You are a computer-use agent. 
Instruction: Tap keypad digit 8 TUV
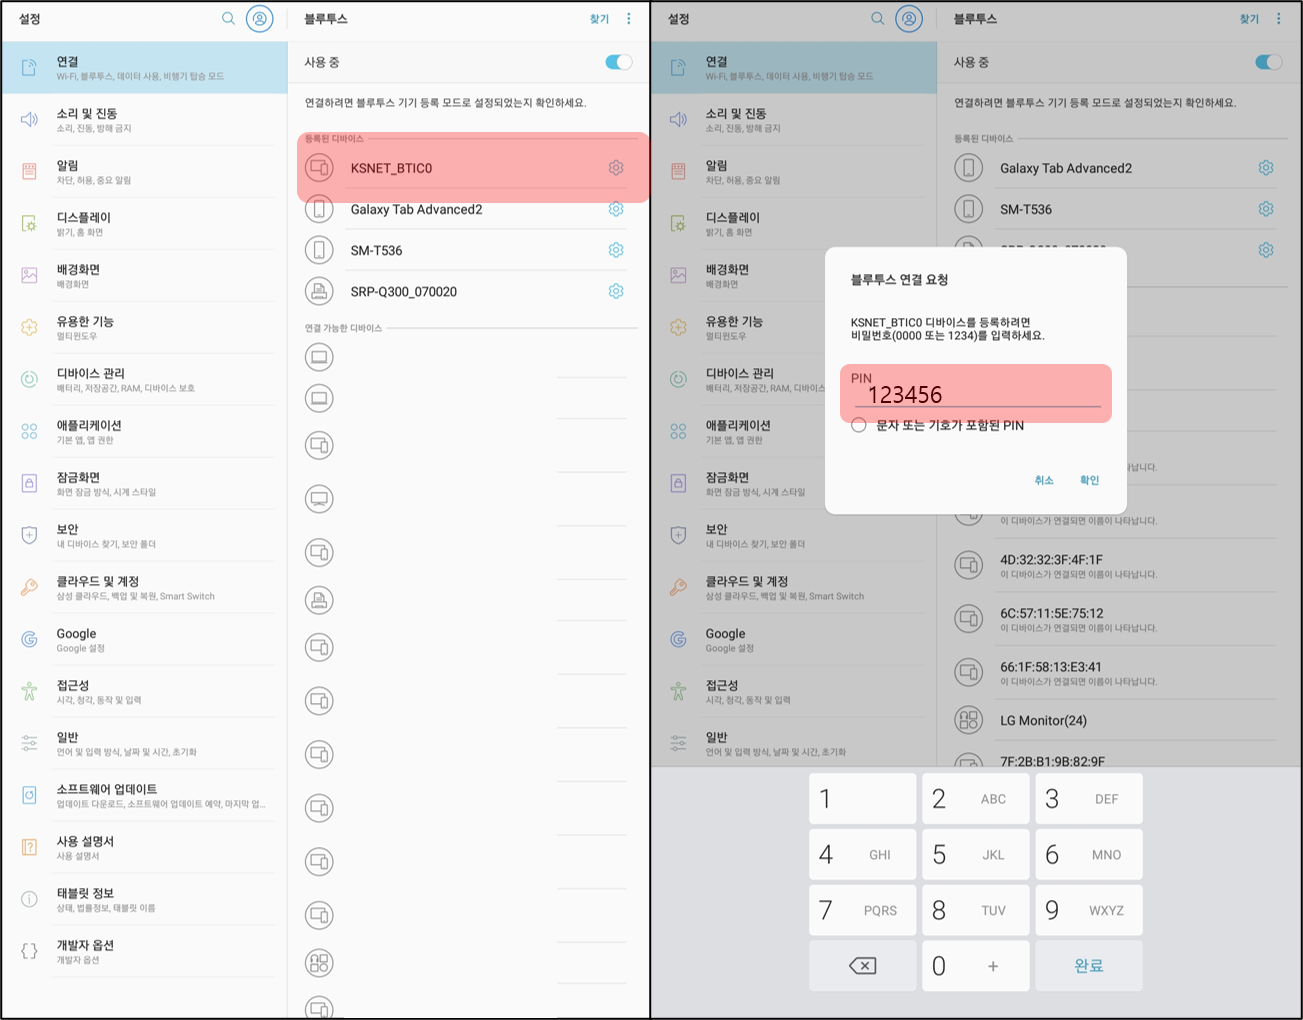point(975,910)
